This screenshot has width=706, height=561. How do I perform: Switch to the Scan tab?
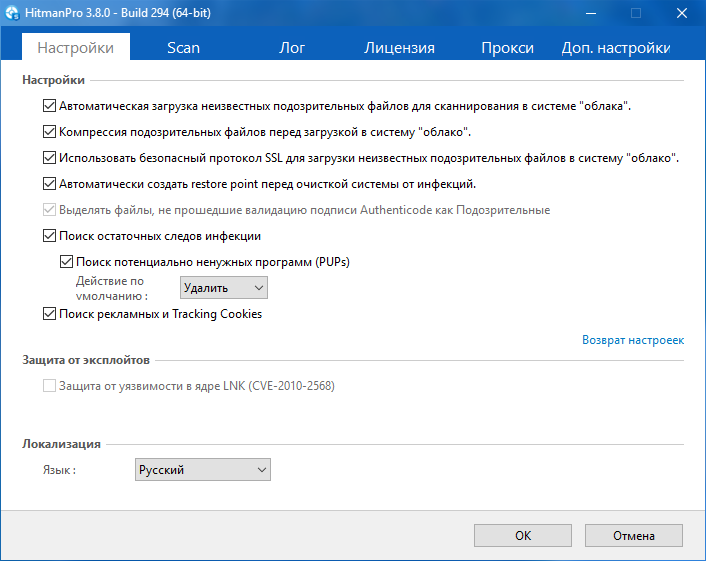[x=183, y=48]
